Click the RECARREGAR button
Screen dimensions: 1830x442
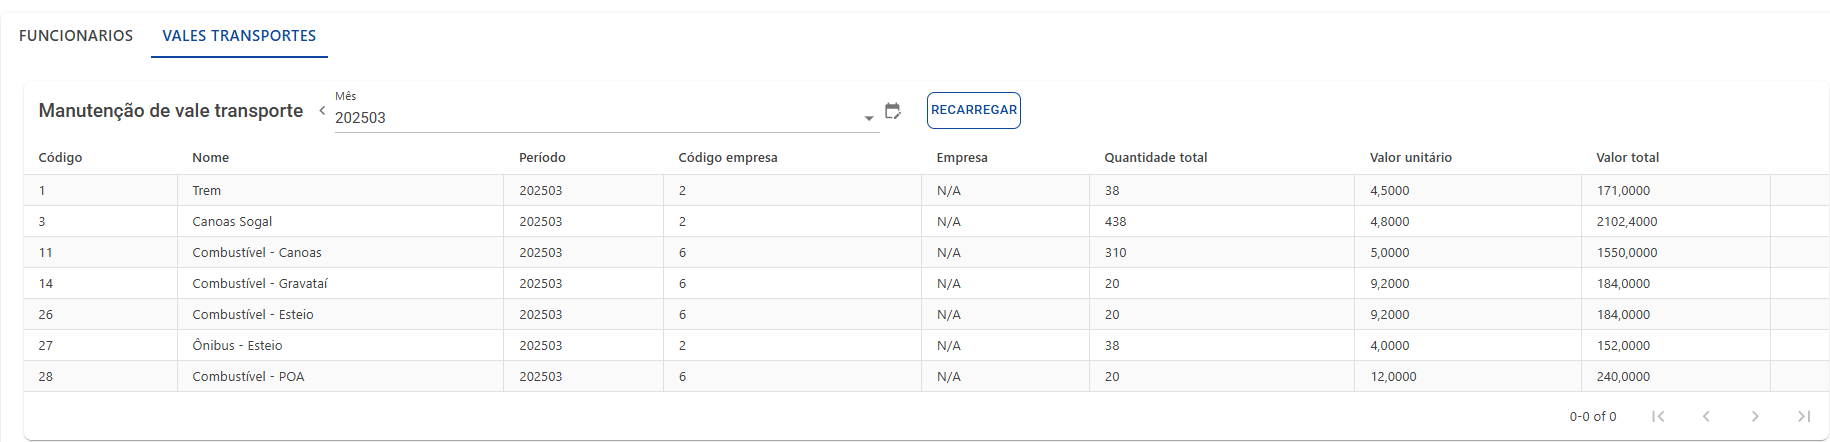click(974, 110)
